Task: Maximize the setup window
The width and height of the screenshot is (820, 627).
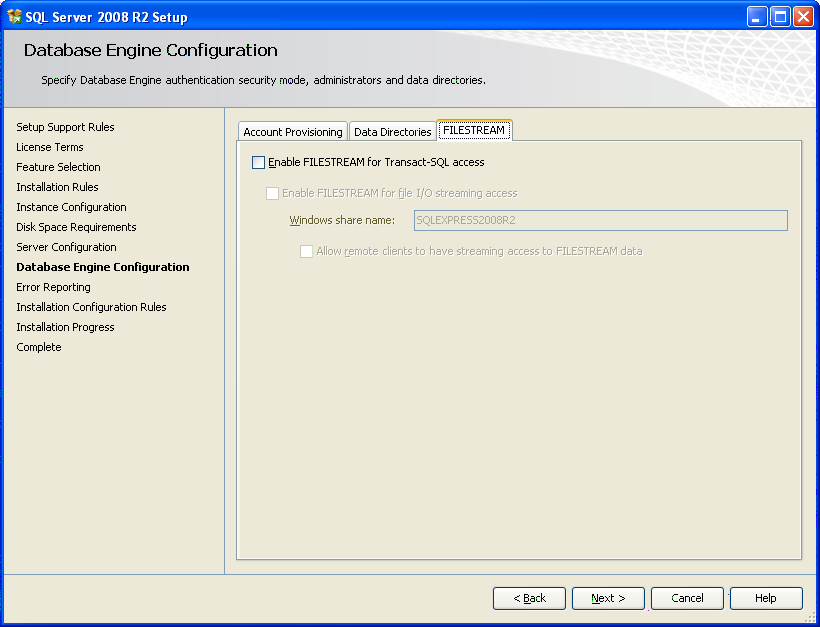Action: (780, 17)
